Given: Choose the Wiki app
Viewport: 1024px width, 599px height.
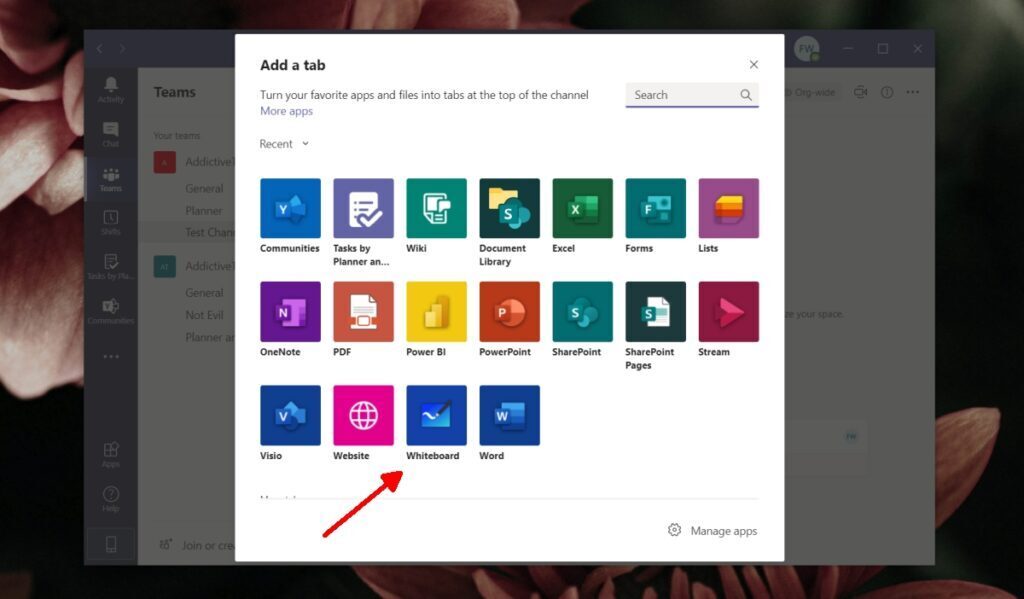Looking at the screenshot, I should click(x=435, y=207).
